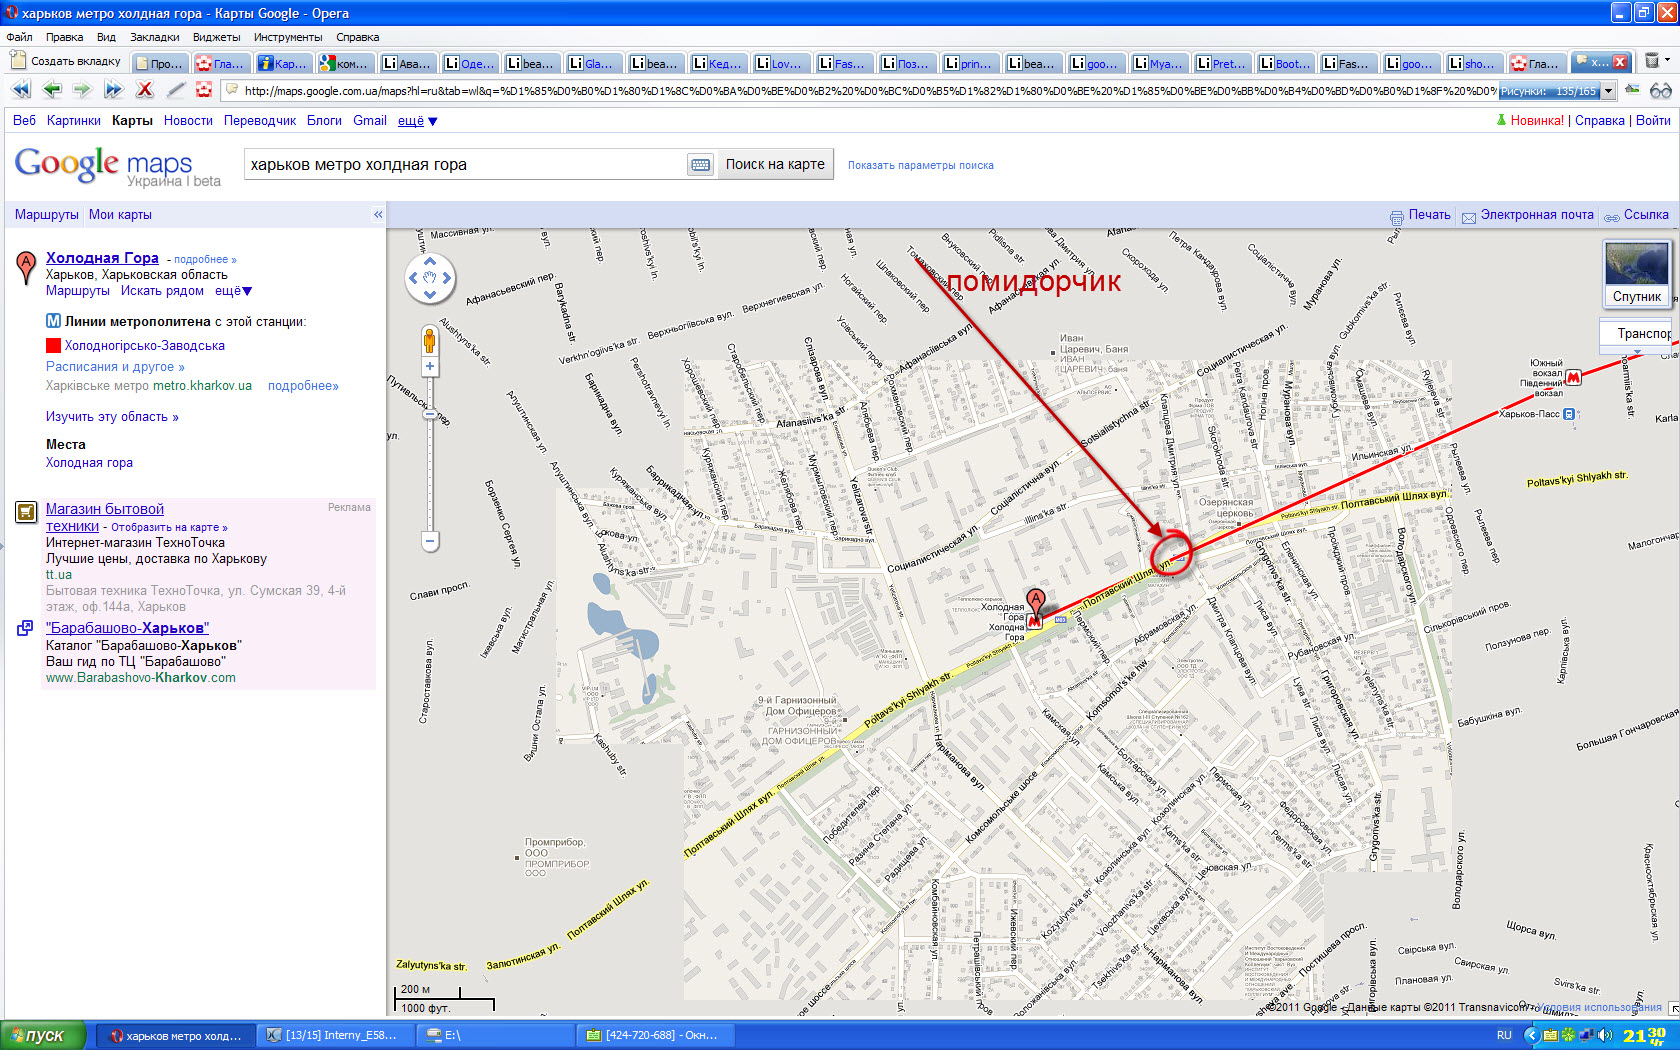Open the Рисунки images mode dropdown arrow
The height and width of the screenshot is (1050, 1680).
click(x=1608, y=91)
